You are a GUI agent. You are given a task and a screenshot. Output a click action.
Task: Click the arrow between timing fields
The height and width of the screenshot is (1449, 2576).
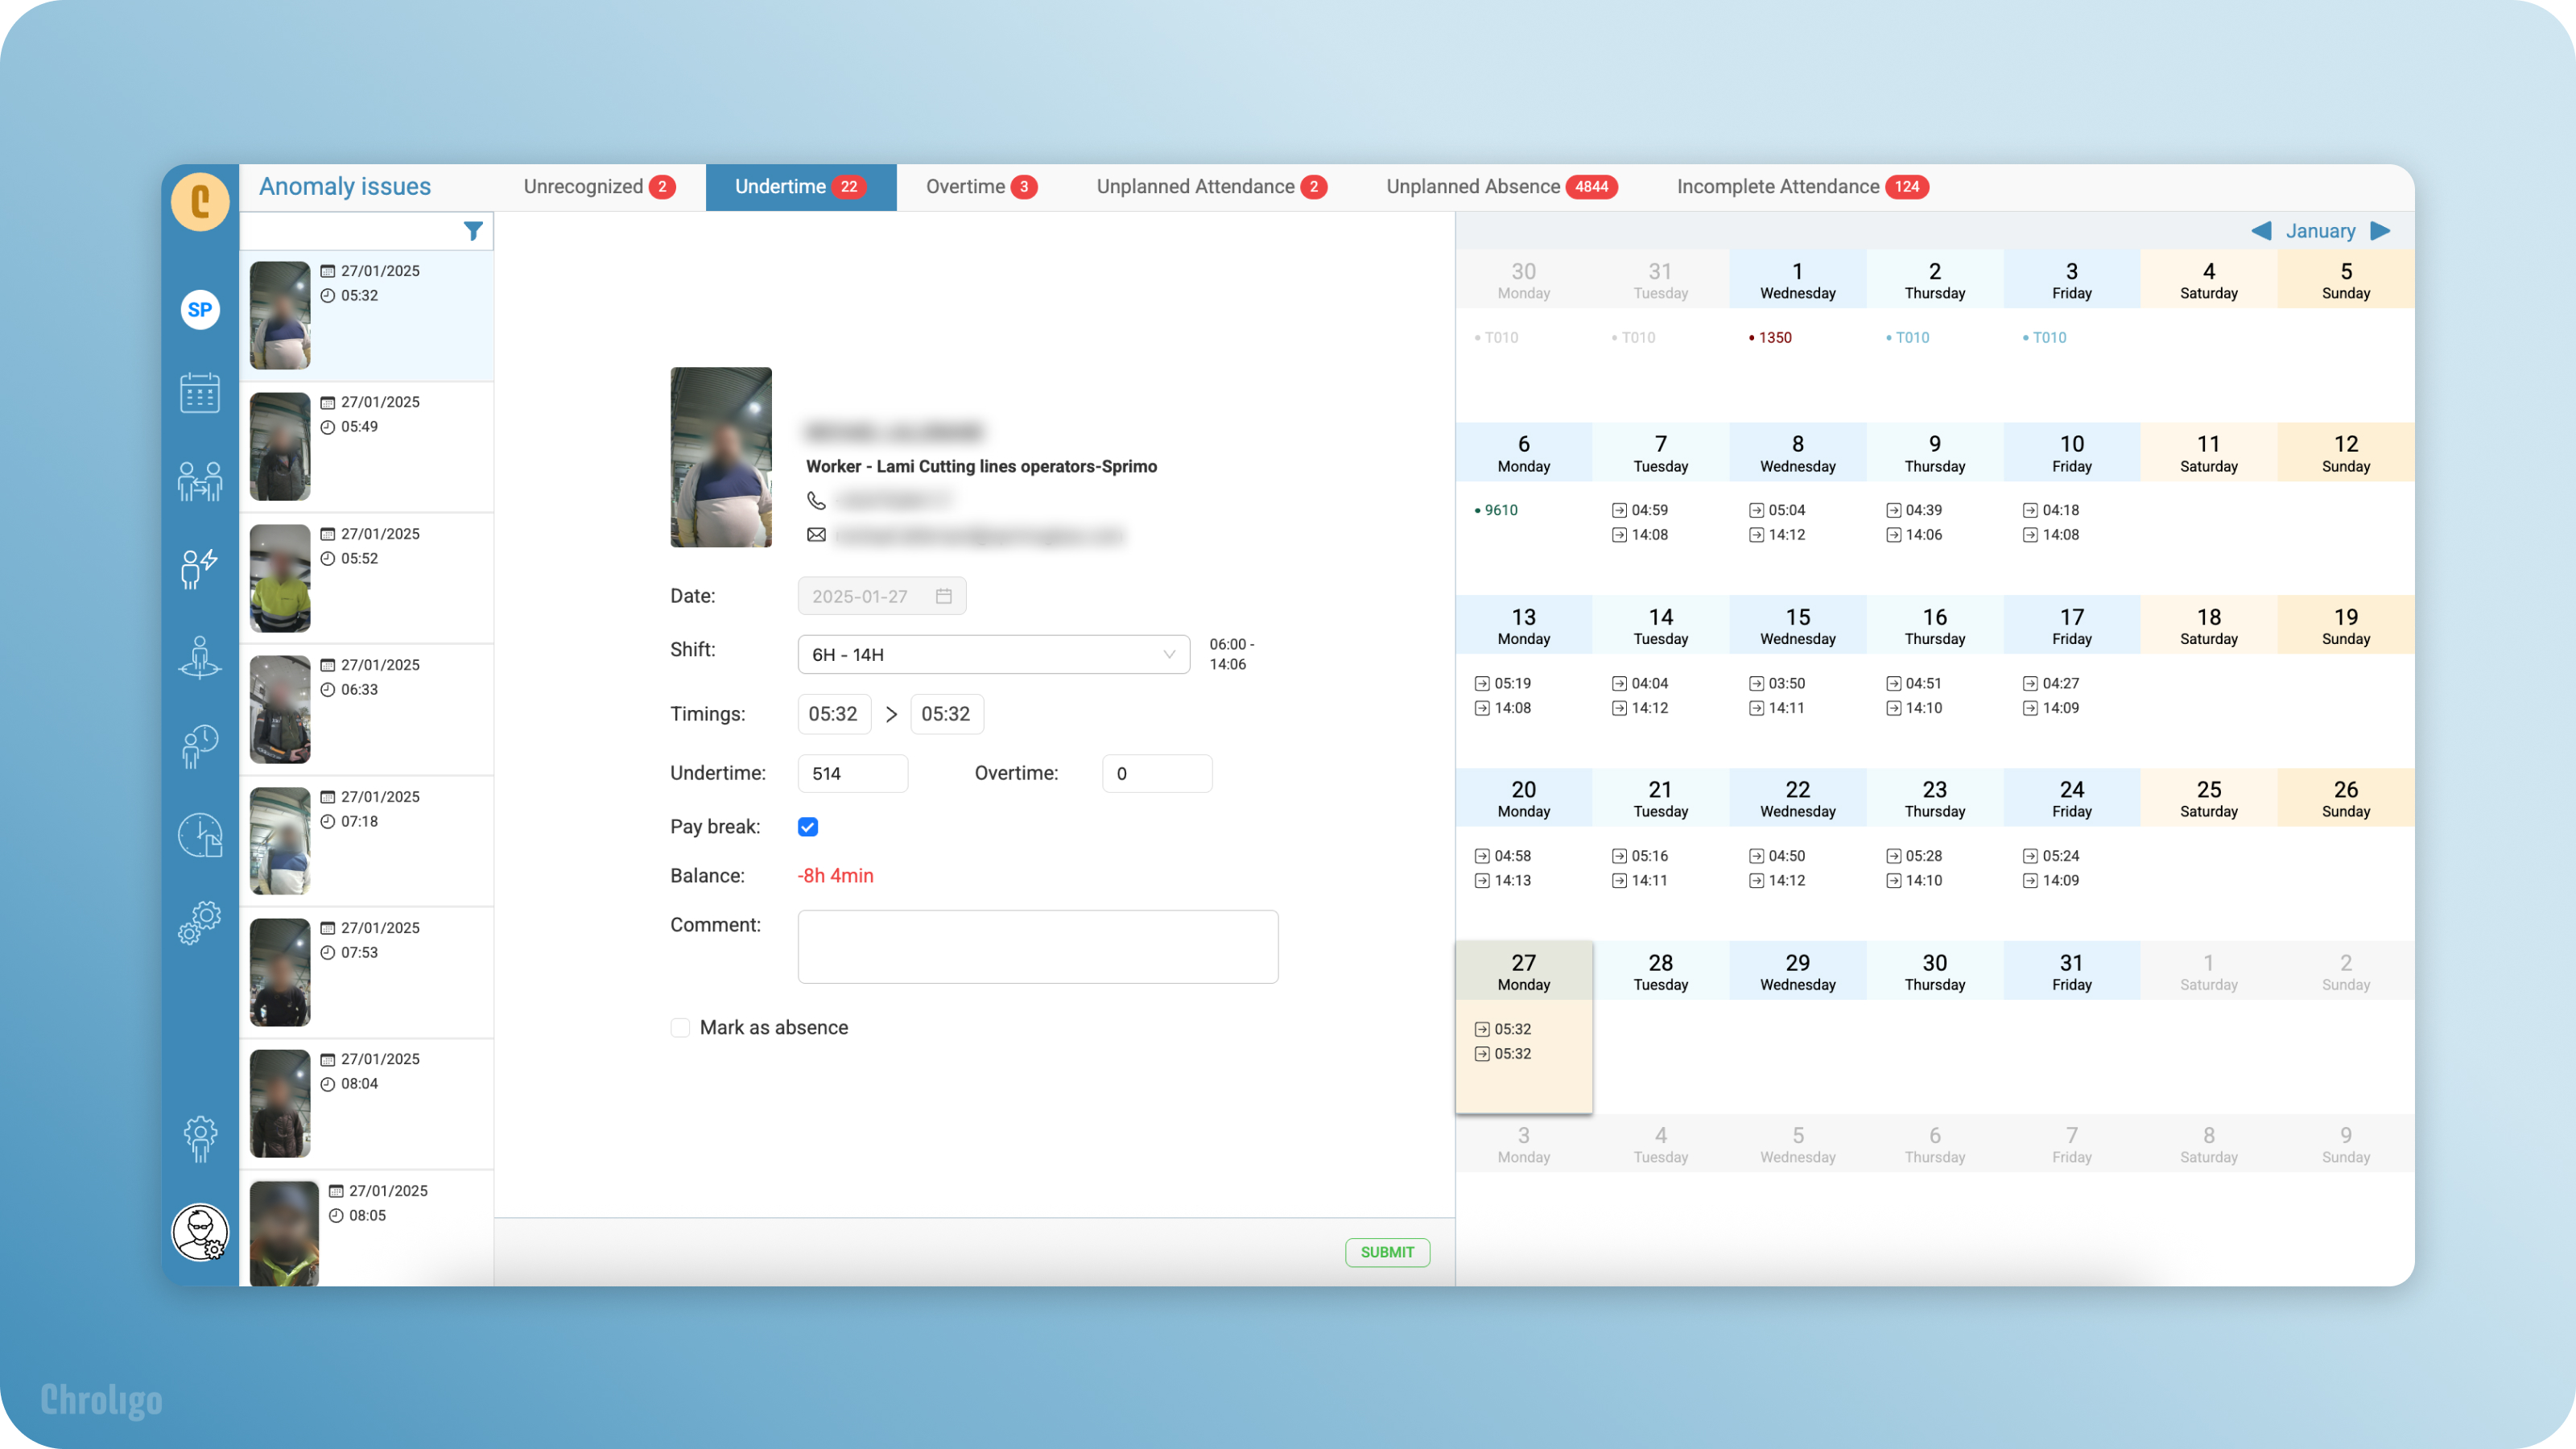pyautogui.click(x=891, y=714)
